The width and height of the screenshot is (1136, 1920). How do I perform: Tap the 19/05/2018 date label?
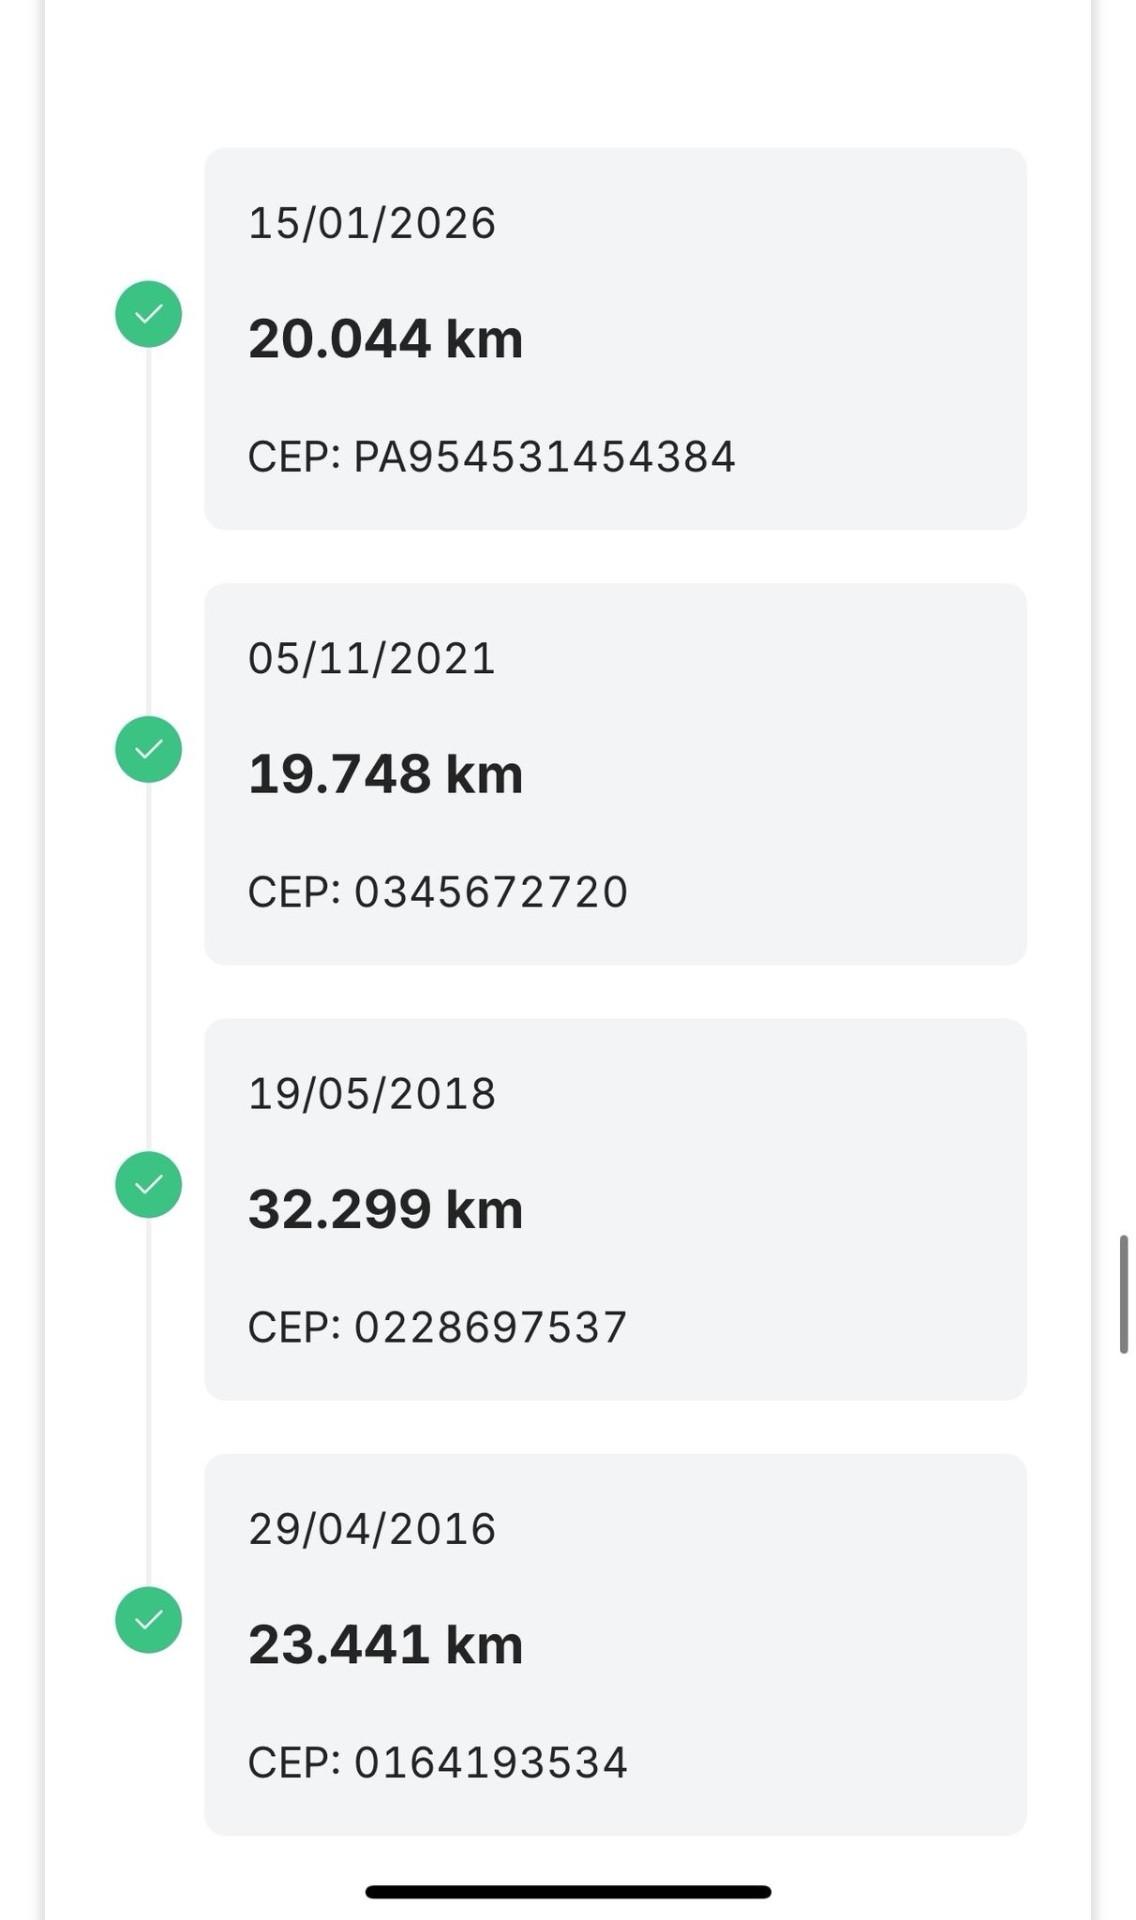[x=372, y=1094]
